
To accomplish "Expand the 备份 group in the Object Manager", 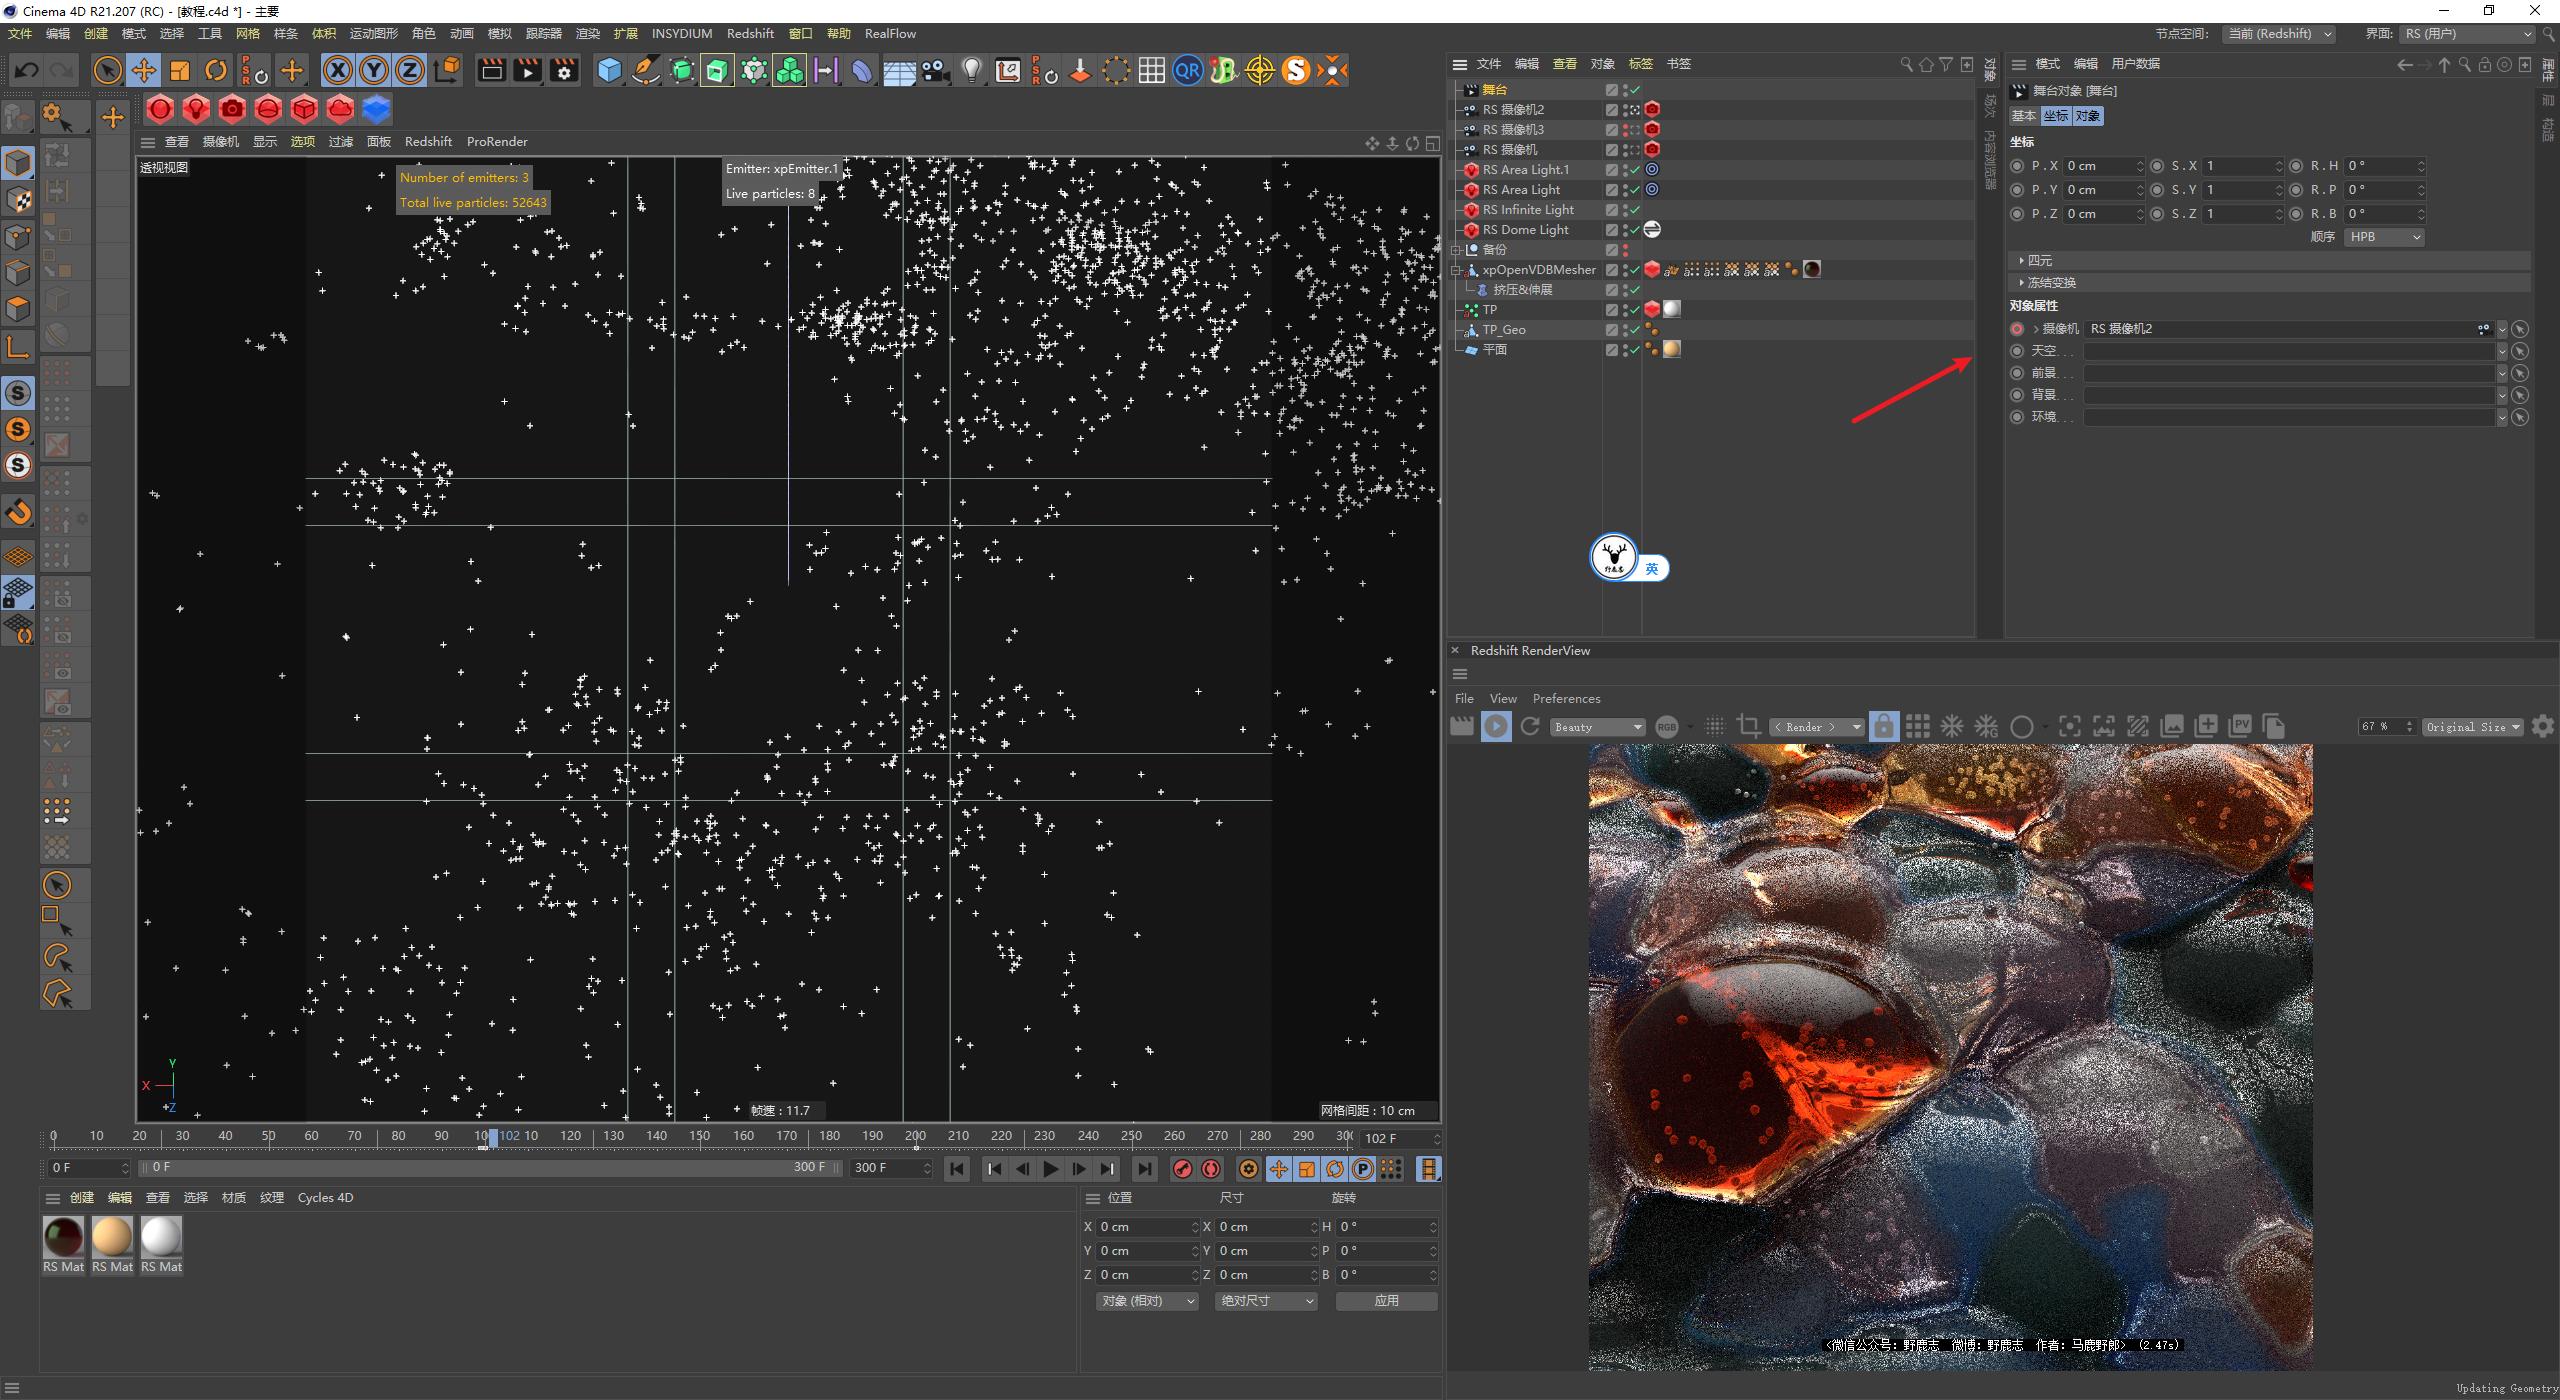I will click(x=1456, y=250).
